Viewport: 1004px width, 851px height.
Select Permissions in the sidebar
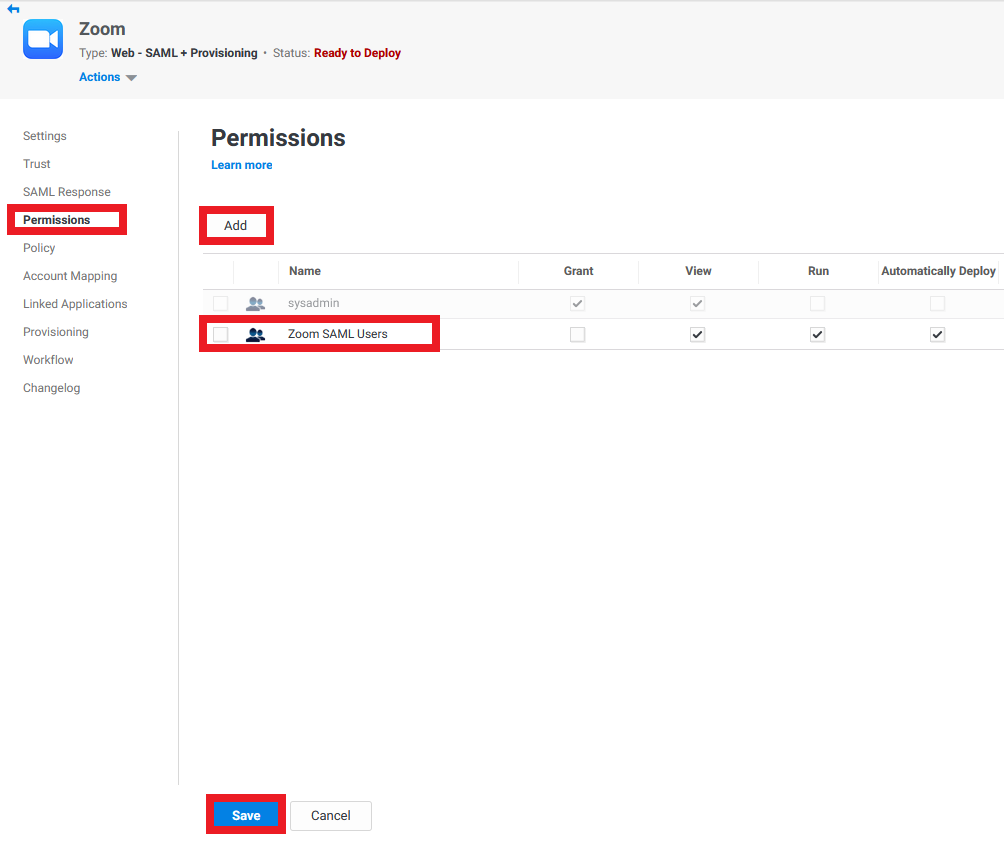click(56, 220)
